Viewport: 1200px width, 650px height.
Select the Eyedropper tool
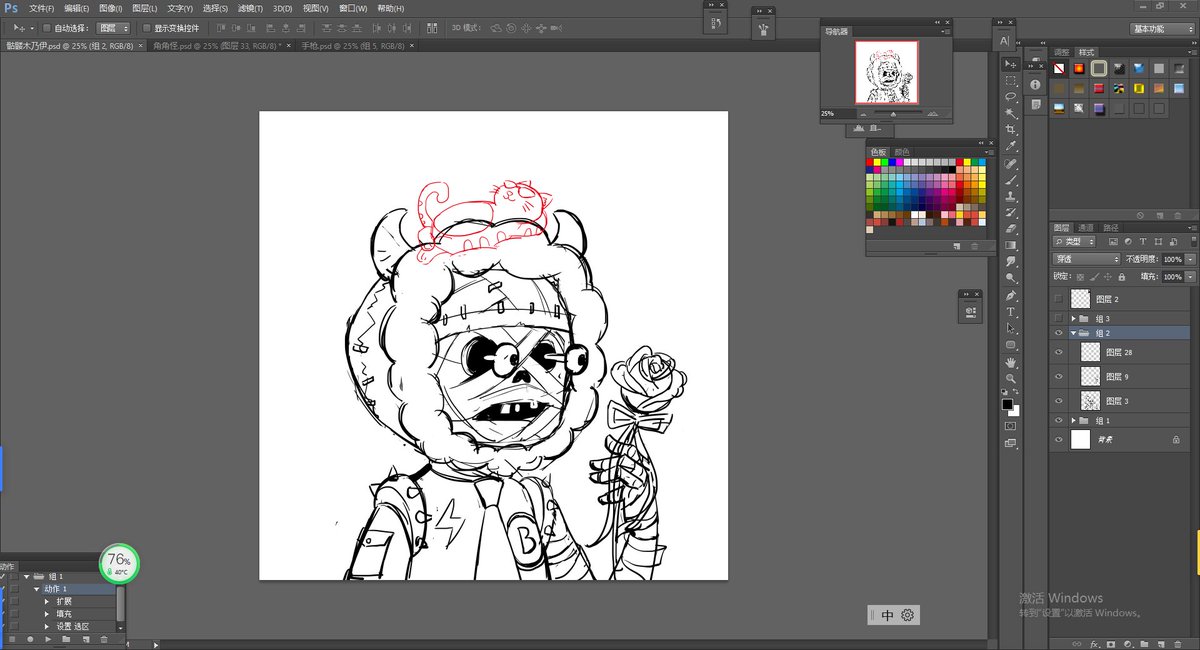(1011, 146)
